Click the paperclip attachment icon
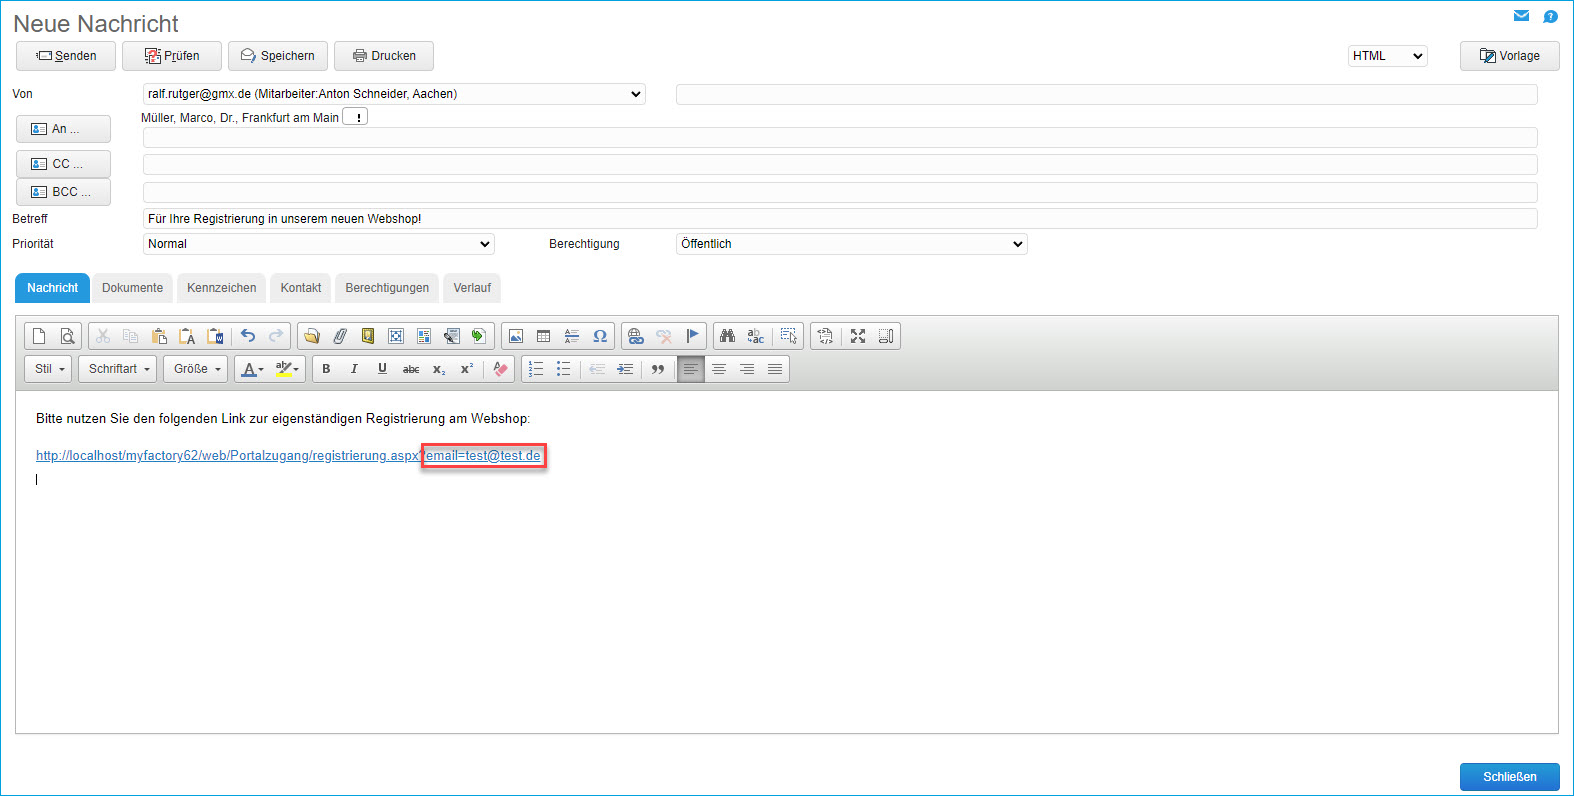 pyautogui.click(x=340, y=336)
